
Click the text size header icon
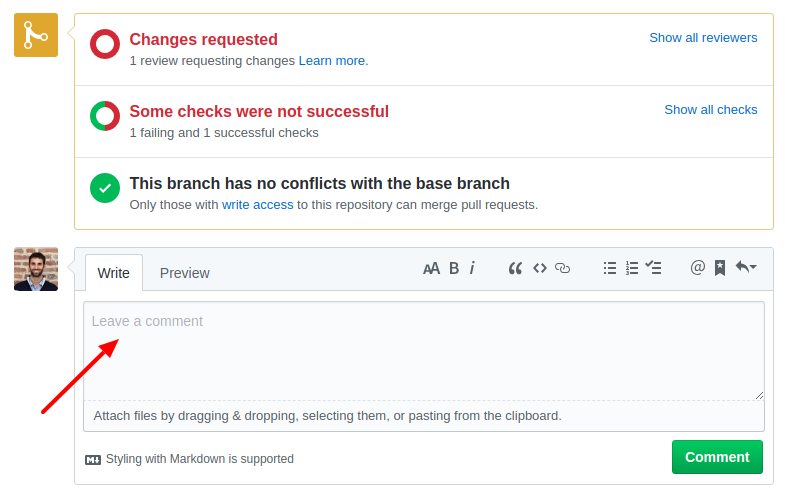click(431, 269)
